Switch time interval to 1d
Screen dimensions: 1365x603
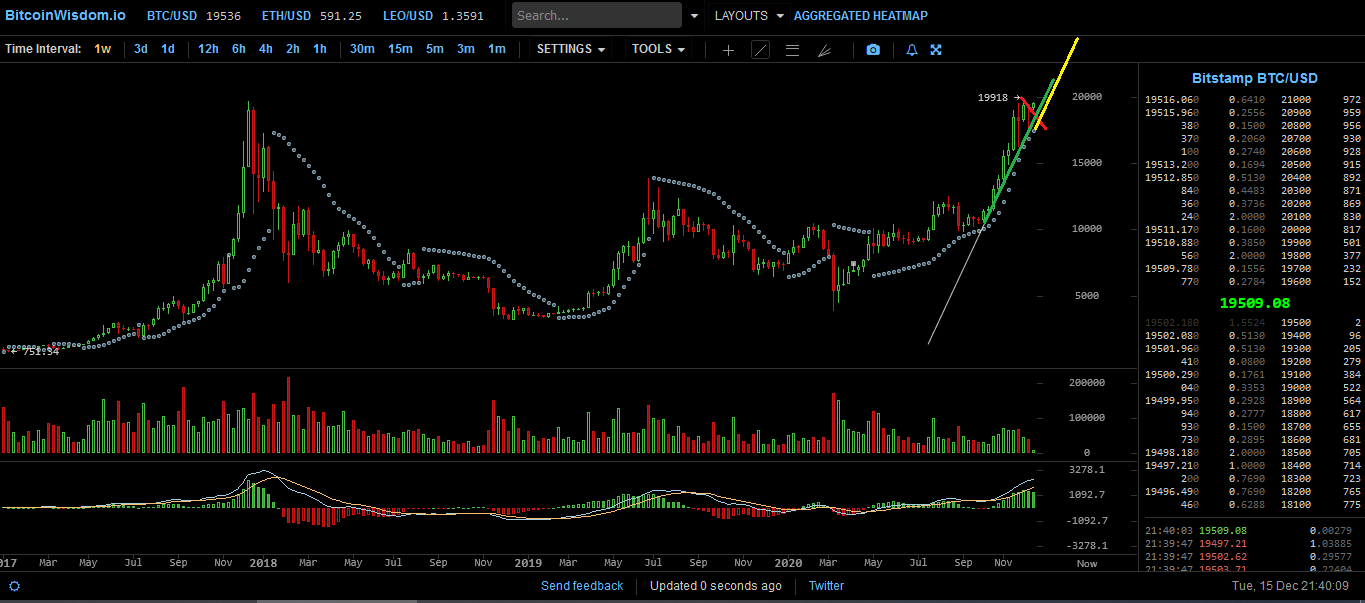(168, 49)
